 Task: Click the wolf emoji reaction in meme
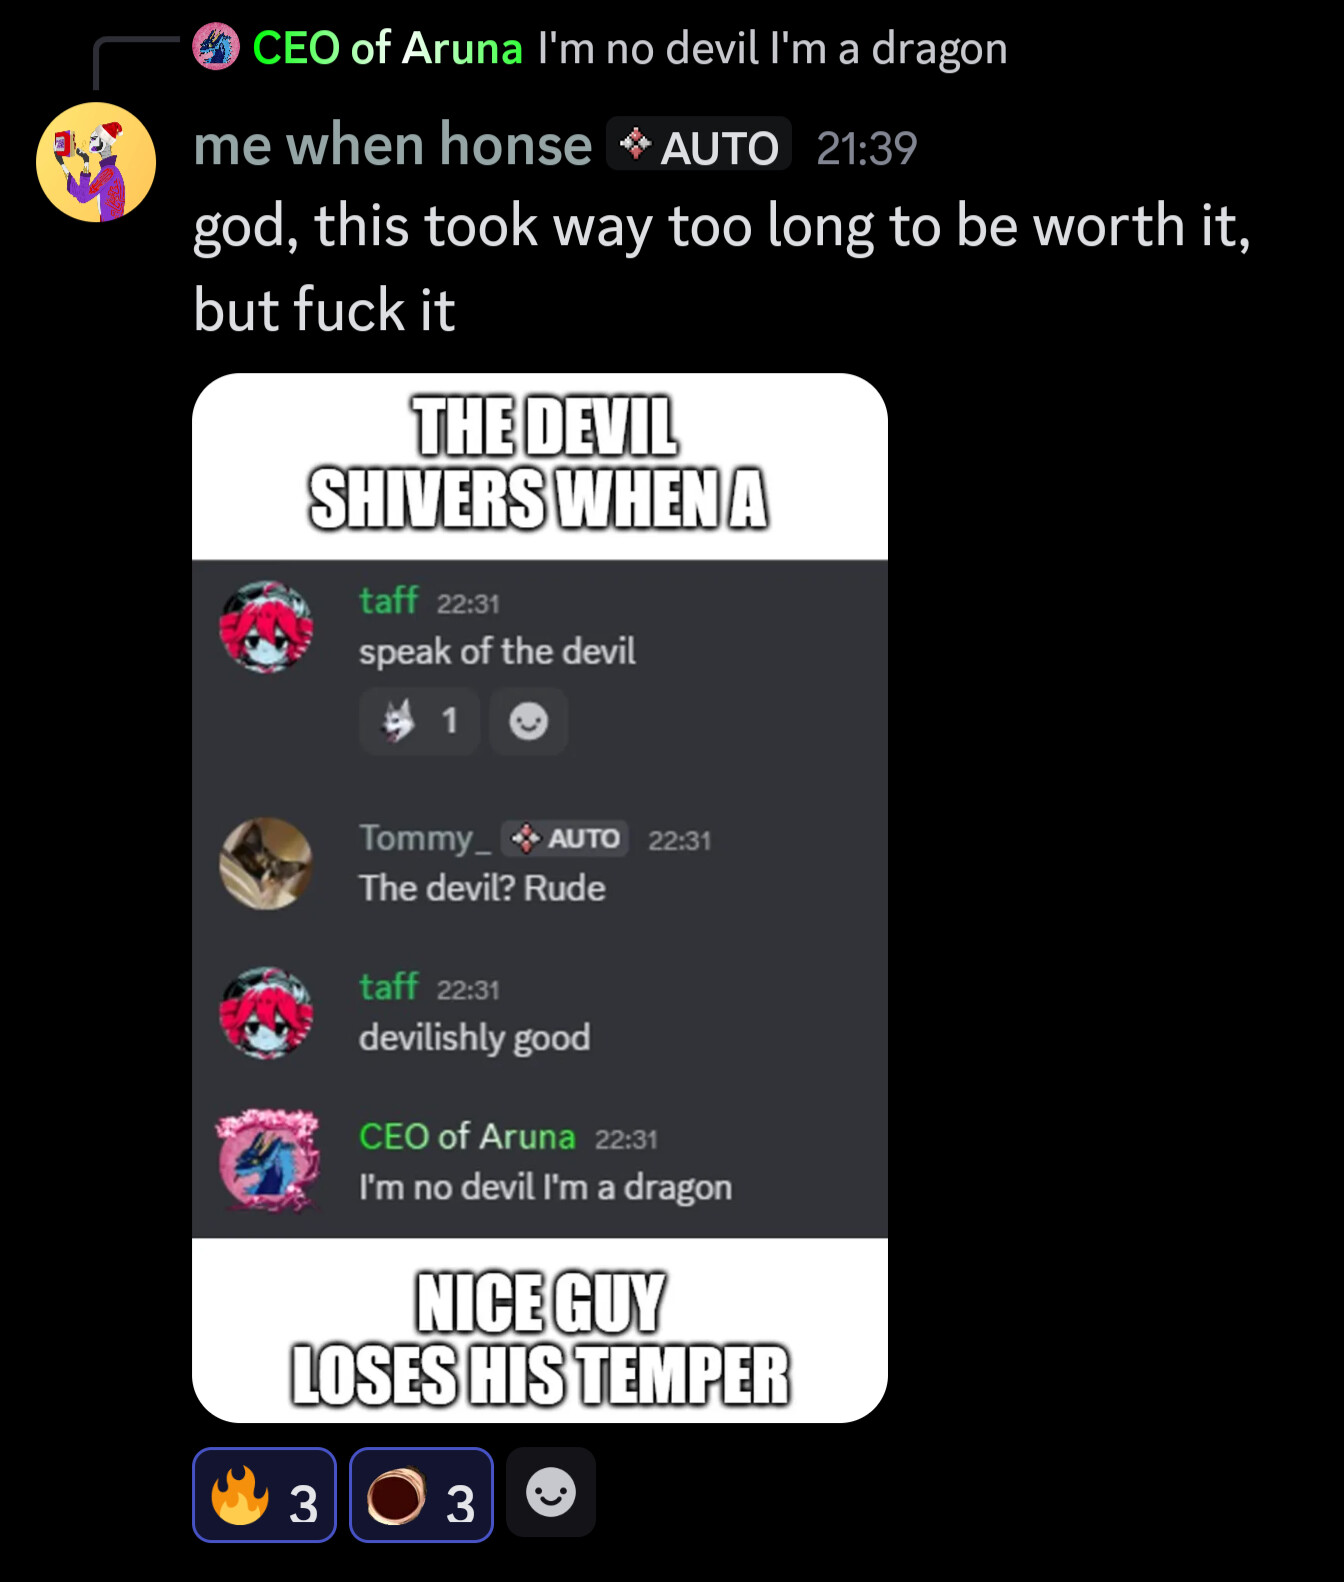click(x=419, y=720)
